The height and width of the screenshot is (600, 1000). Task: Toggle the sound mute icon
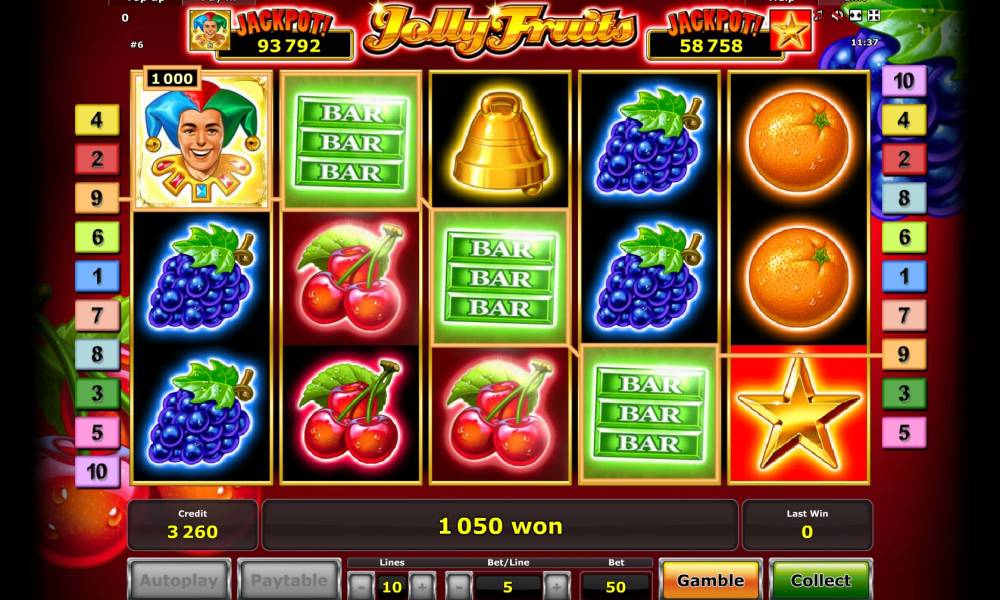837,15
